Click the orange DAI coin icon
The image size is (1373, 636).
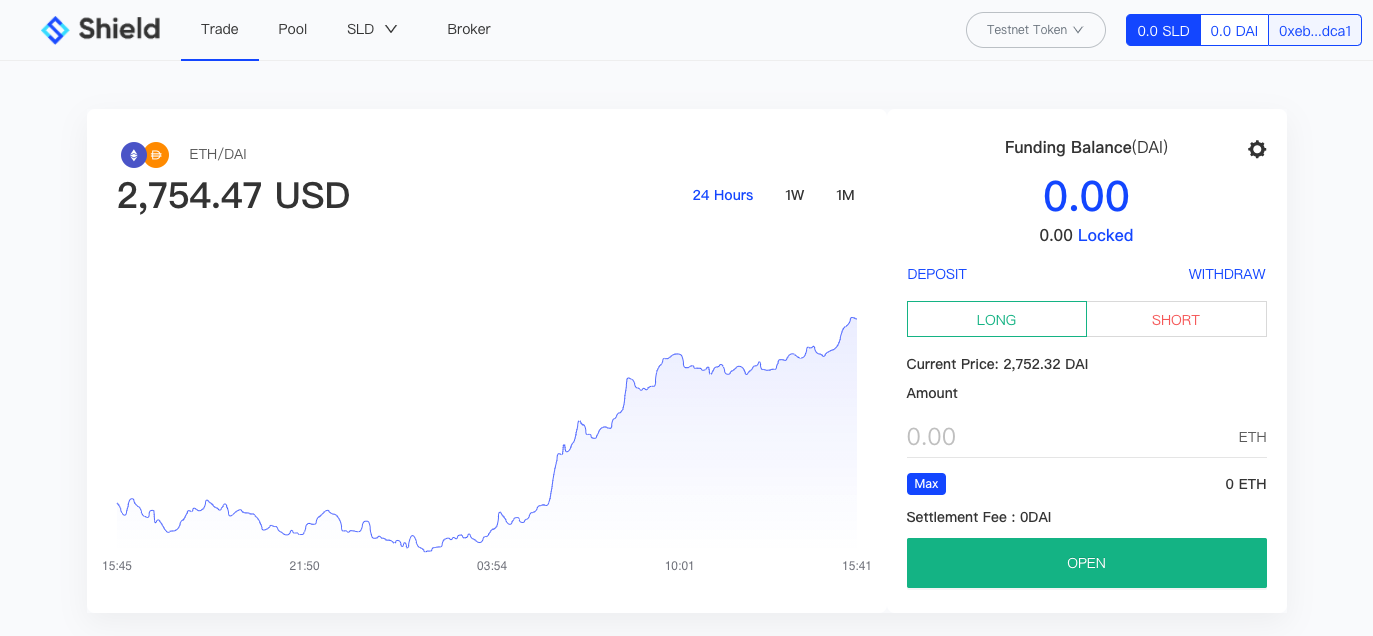tap(157, 155)
